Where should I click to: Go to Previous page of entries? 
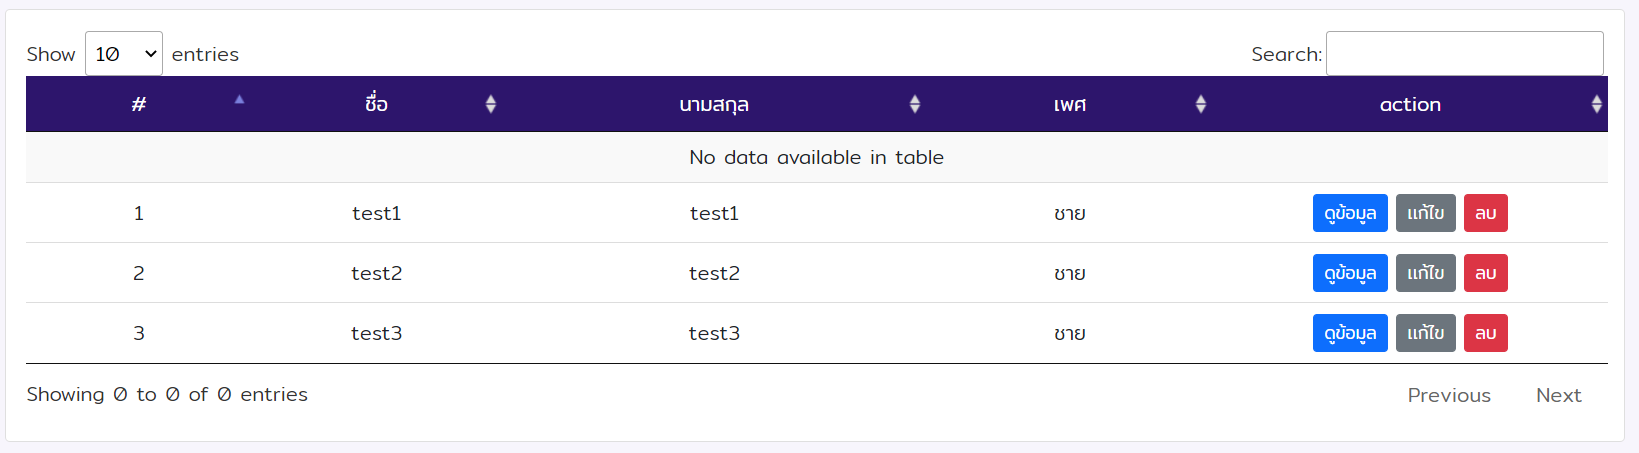tap(1449, 395)
